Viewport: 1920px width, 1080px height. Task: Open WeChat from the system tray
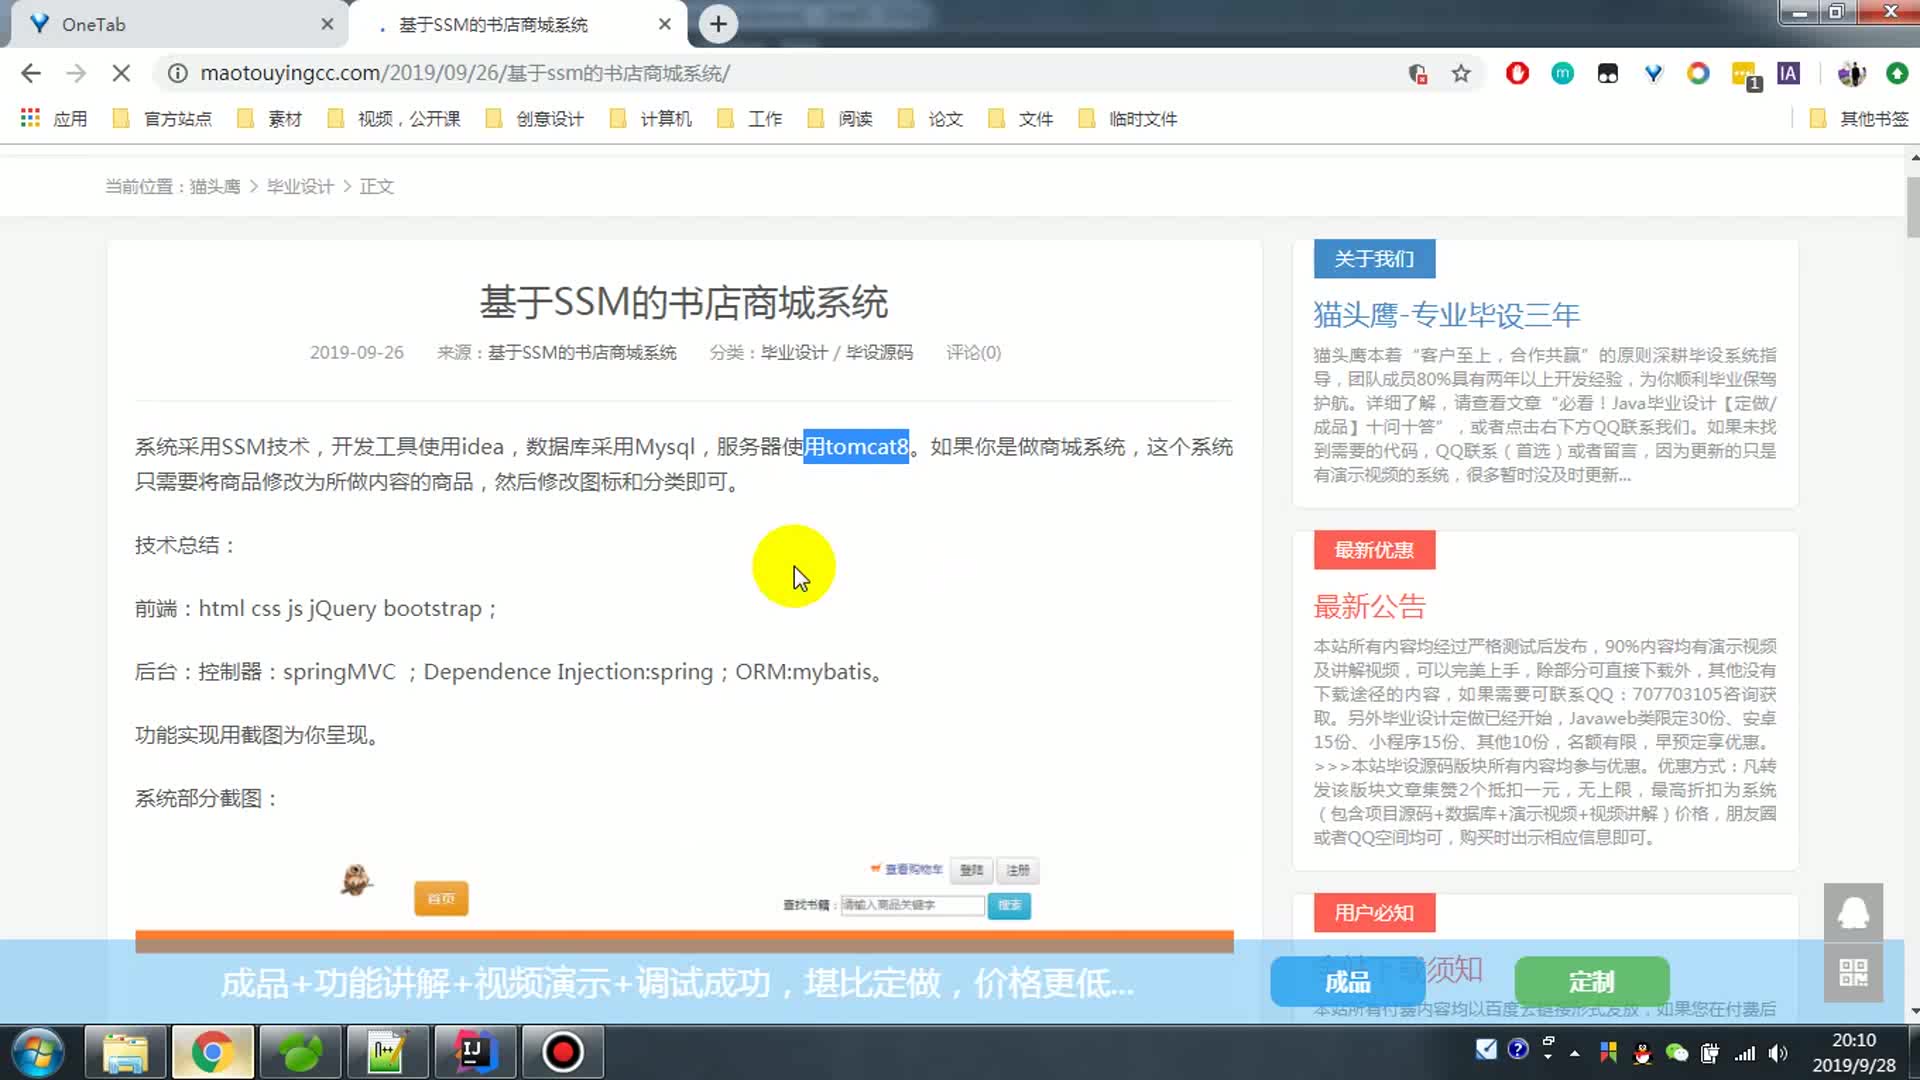coord(1677,1052)
